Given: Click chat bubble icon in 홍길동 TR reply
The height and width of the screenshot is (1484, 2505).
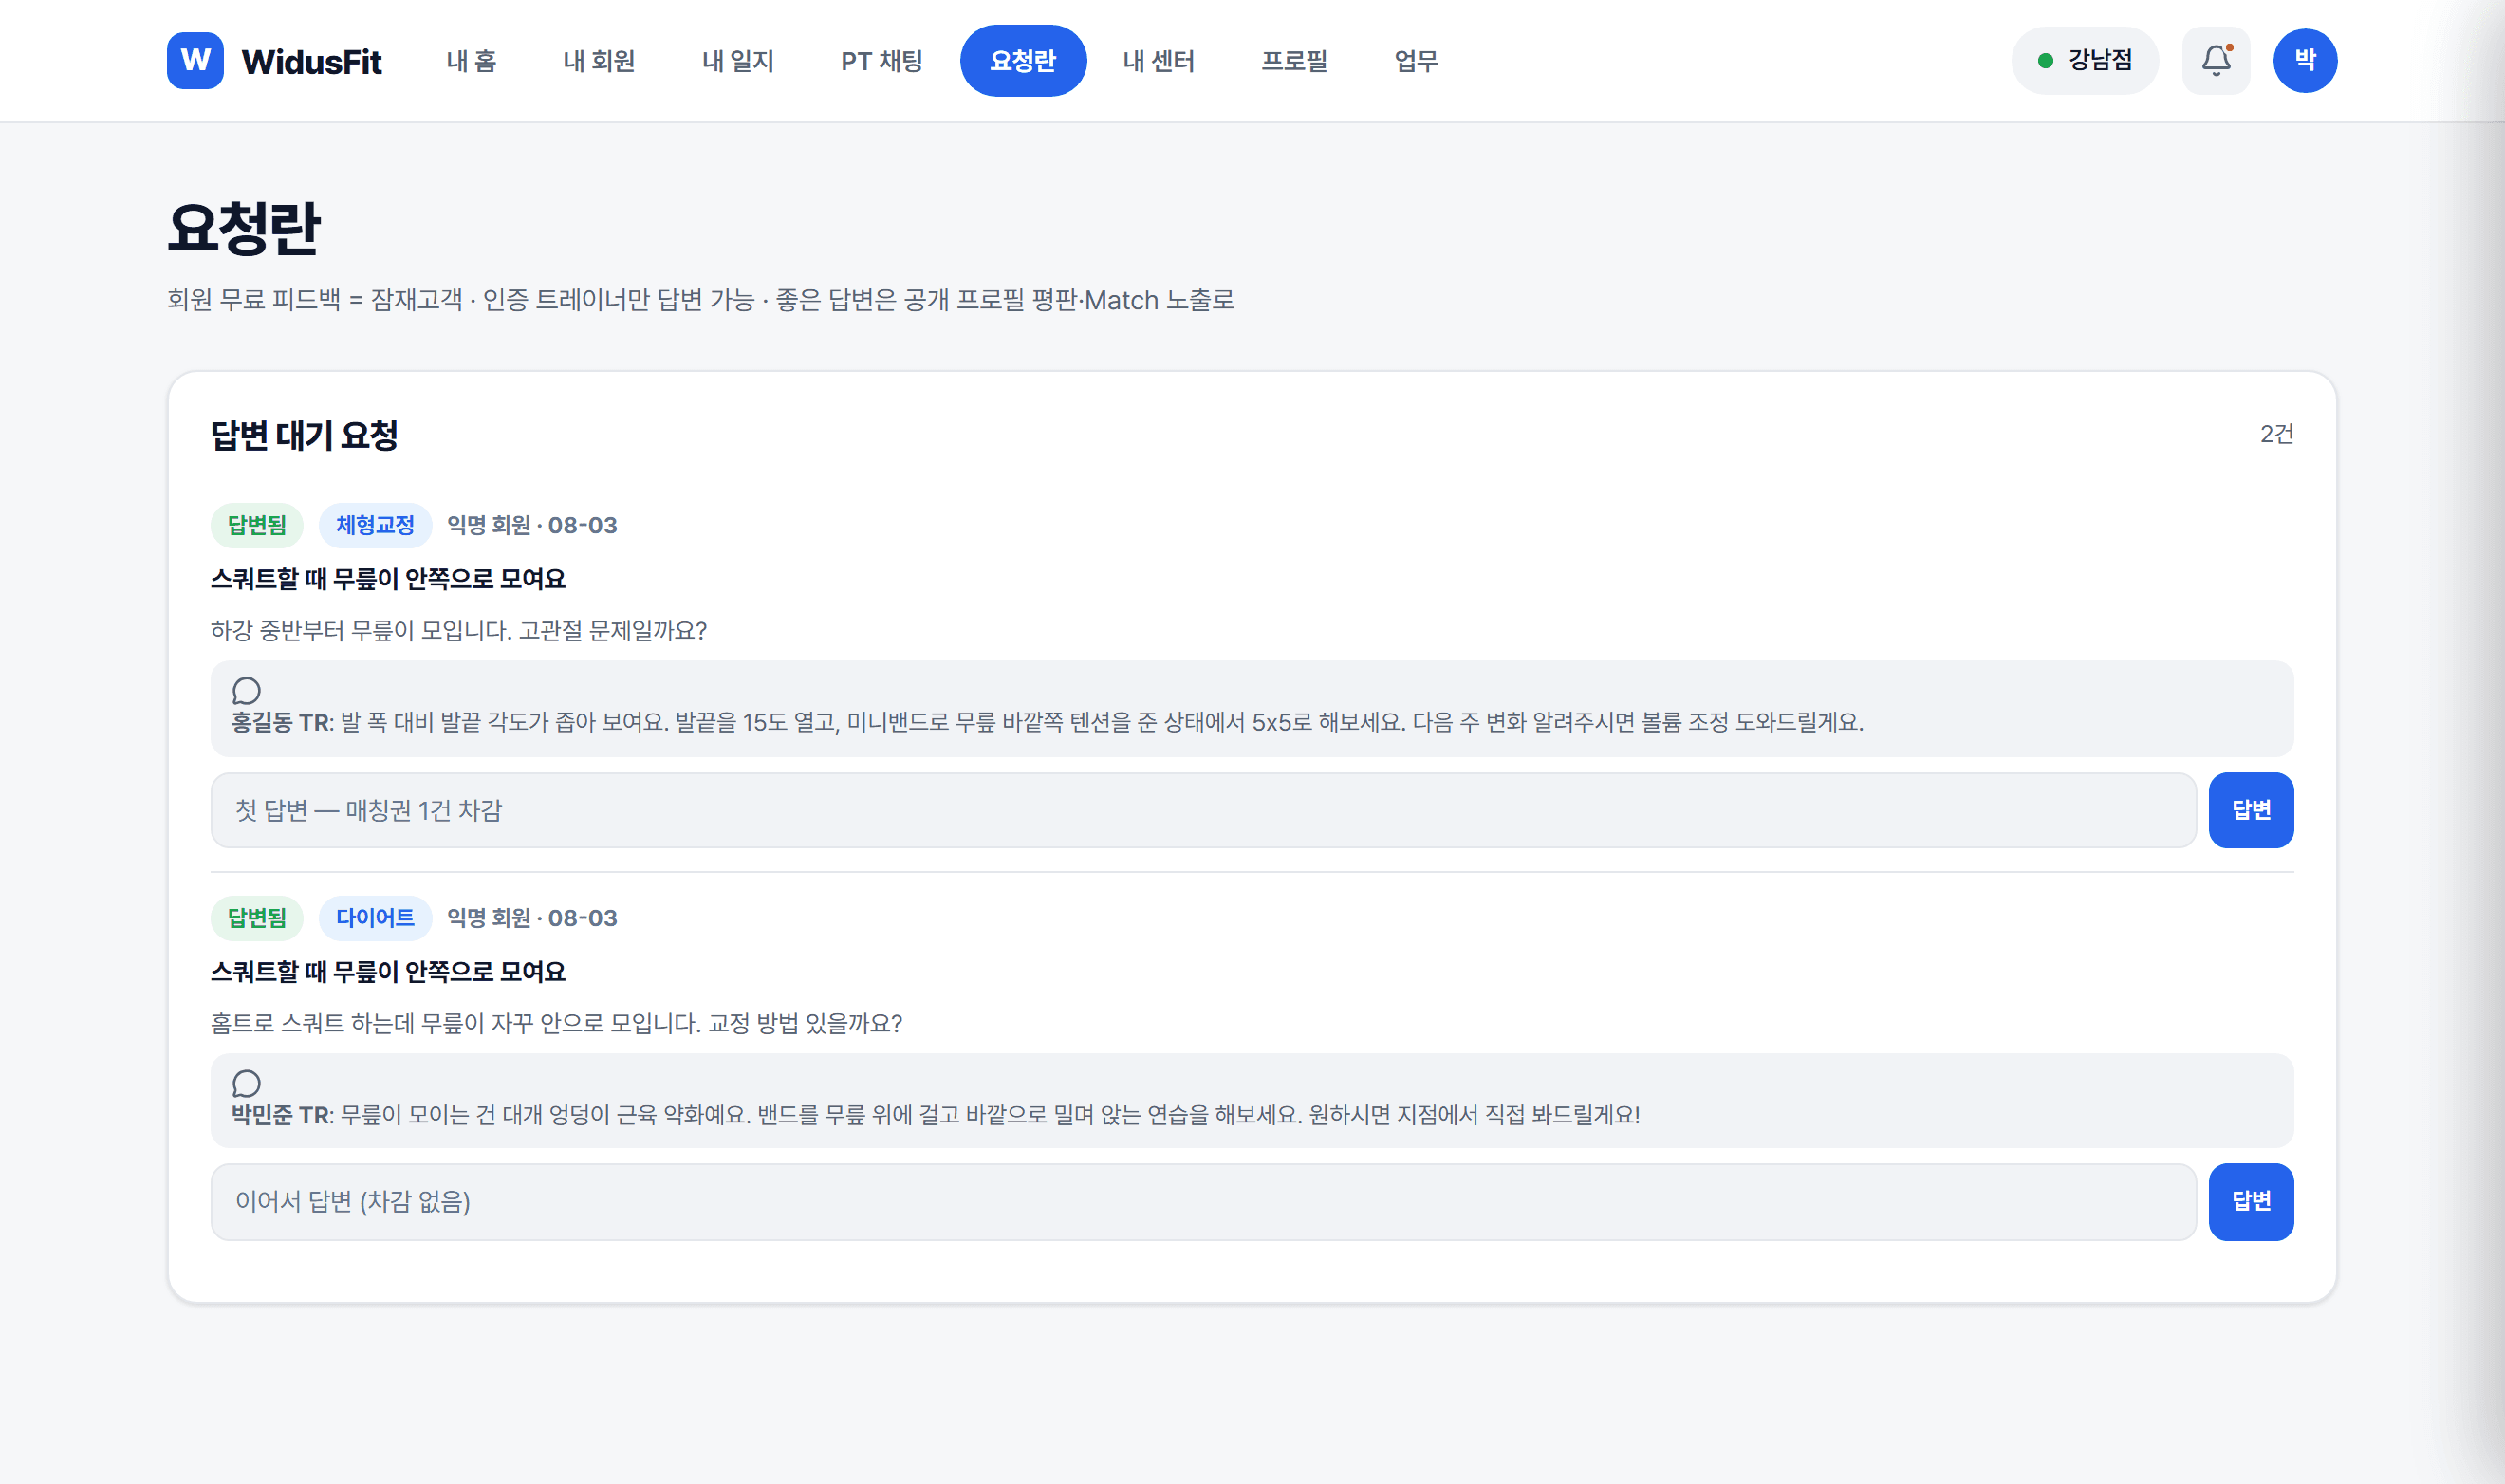Looking at the screenshot, I should point(246,690).
